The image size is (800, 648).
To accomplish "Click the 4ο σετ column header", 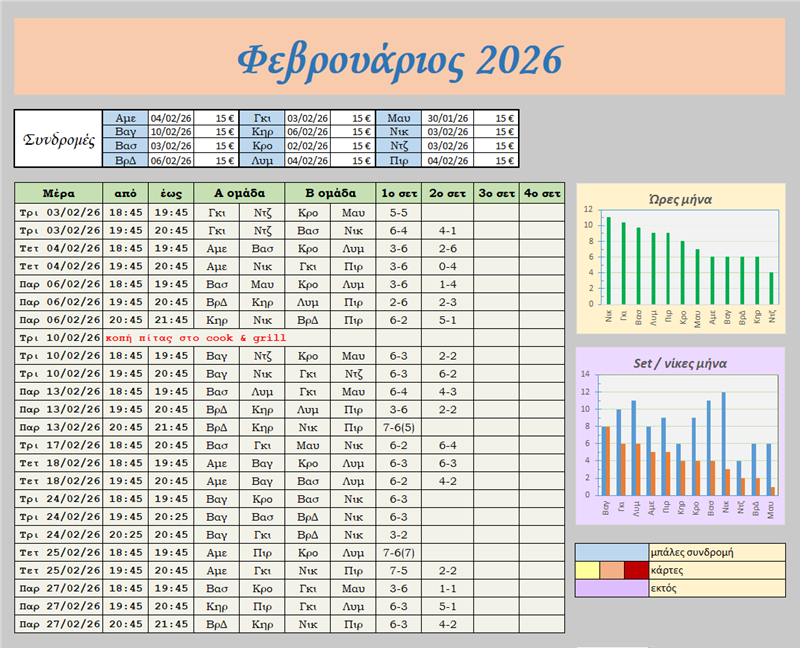I will [542, 193].
